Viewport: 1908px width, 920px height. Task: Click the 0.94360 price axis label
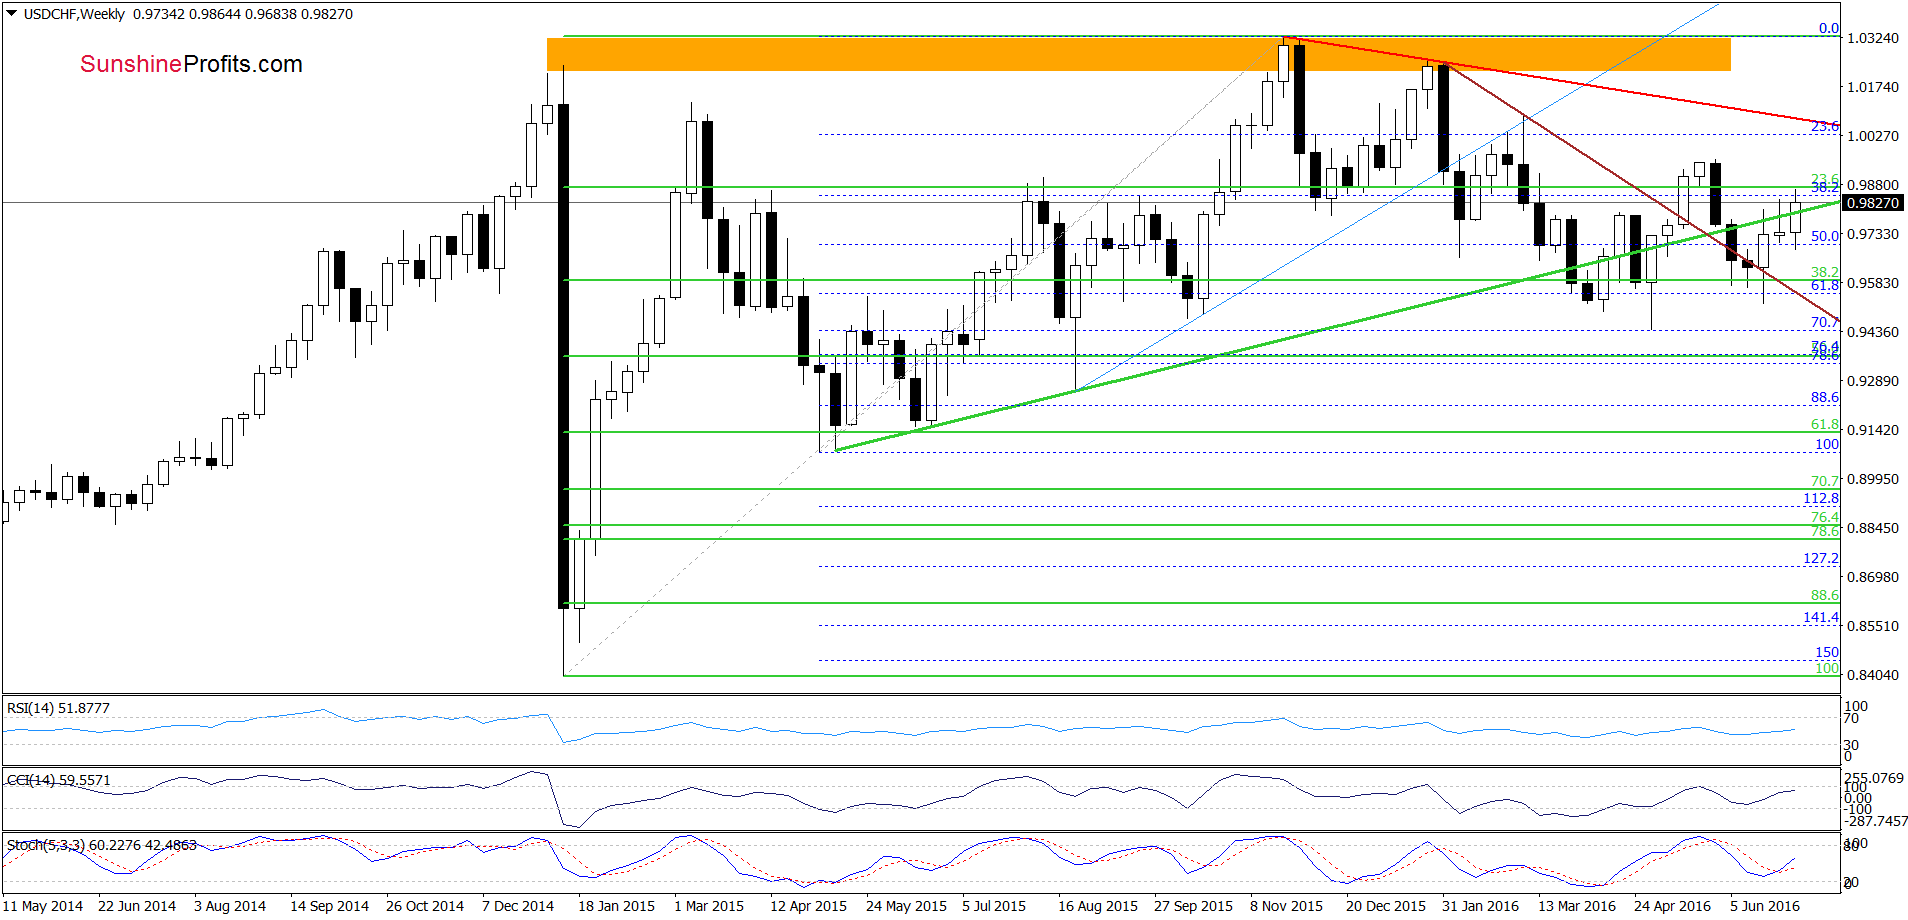(1873, 332)
